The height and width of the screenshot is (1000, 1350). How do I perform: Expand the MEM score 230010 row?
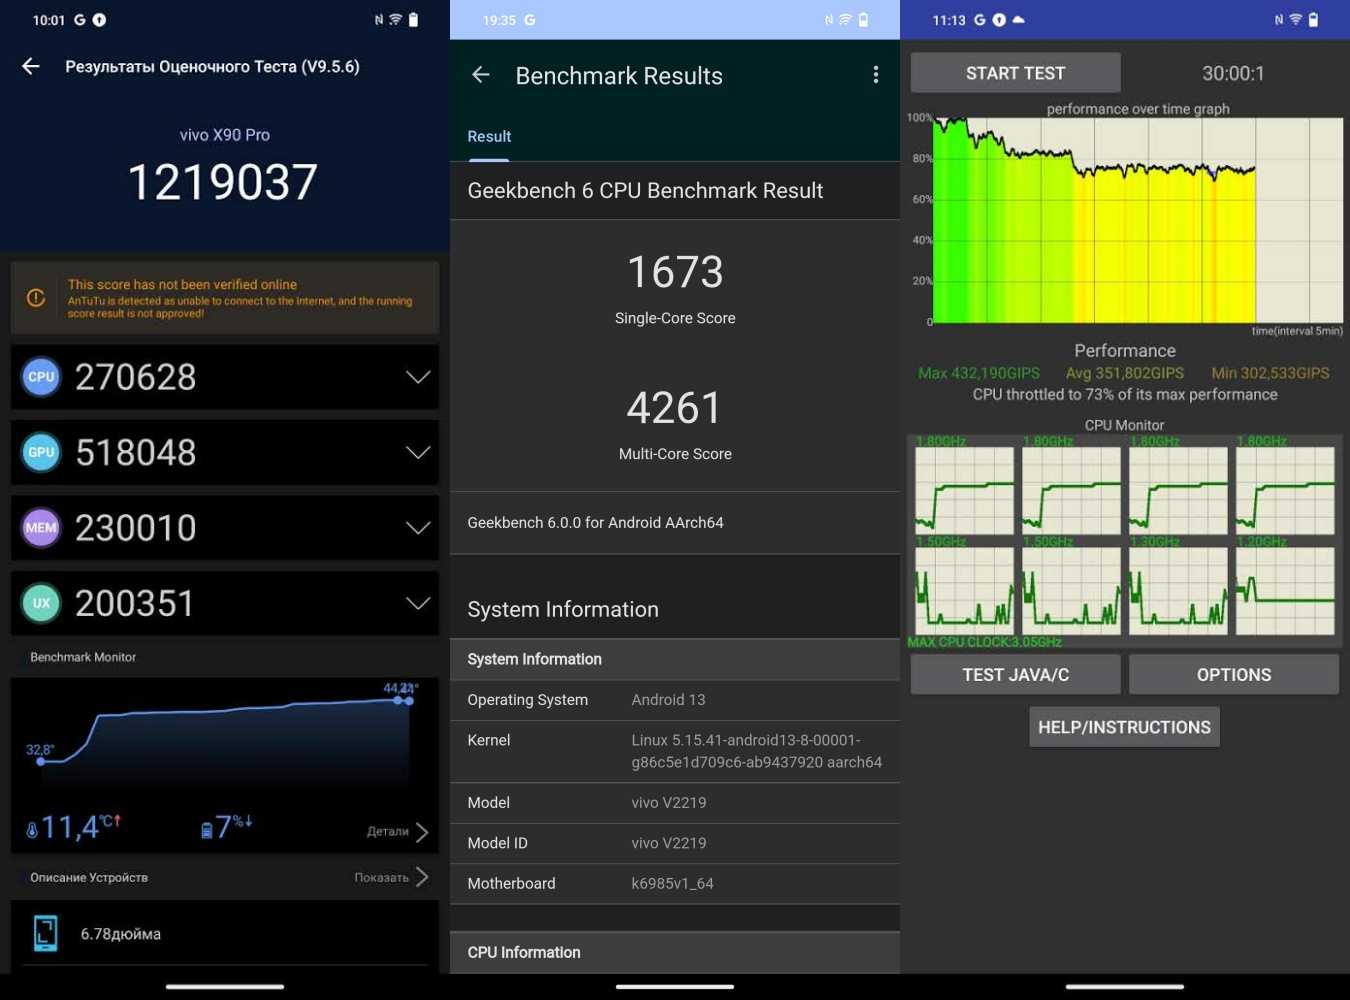417,528
